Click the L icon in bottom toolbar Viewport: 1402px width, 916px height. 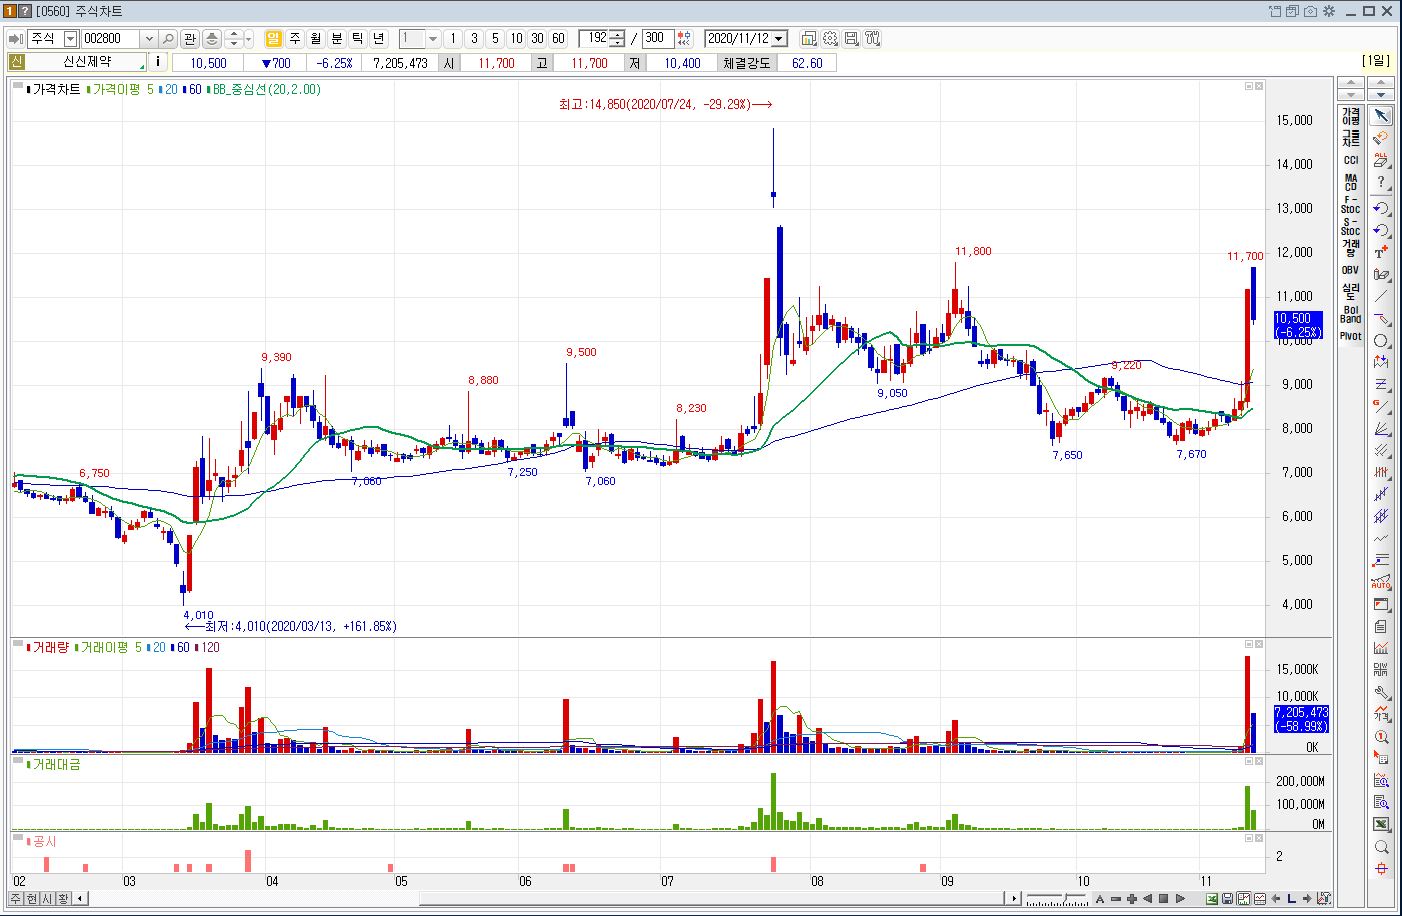point(1291,898)
